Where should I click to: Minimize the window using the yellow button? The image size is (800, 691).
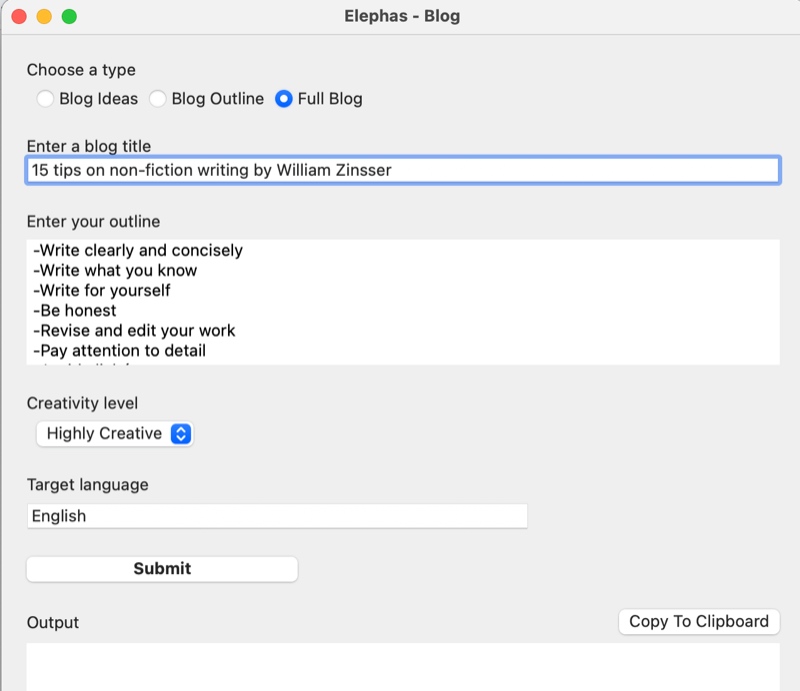44,17
